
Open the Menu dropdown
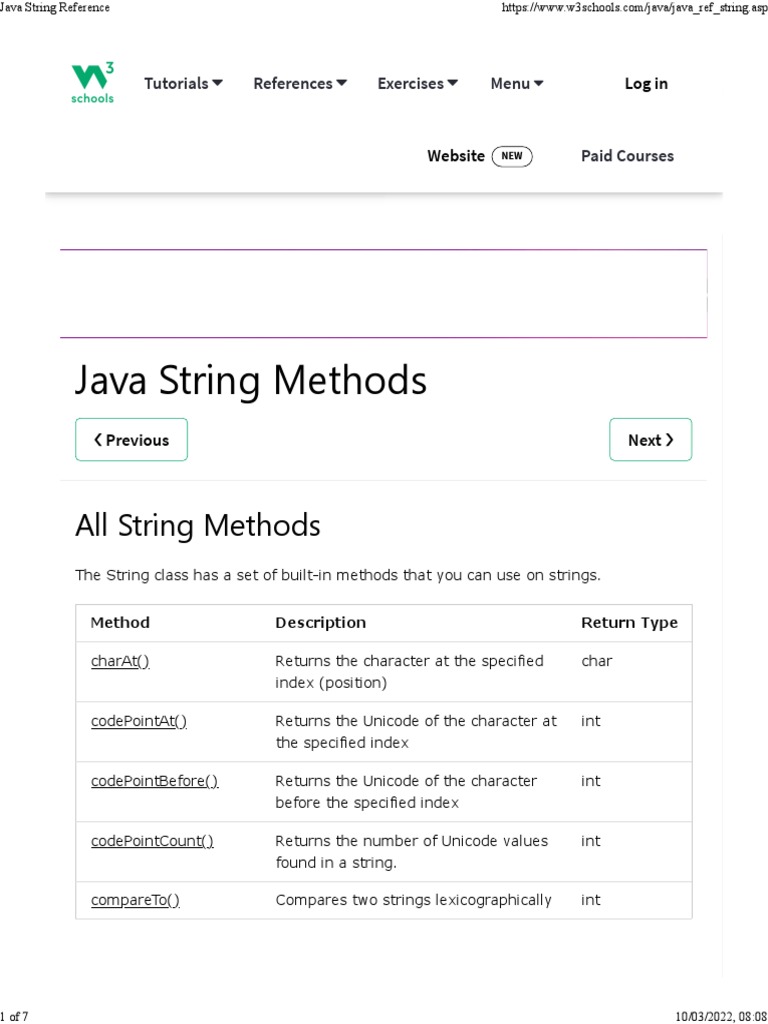517,84
